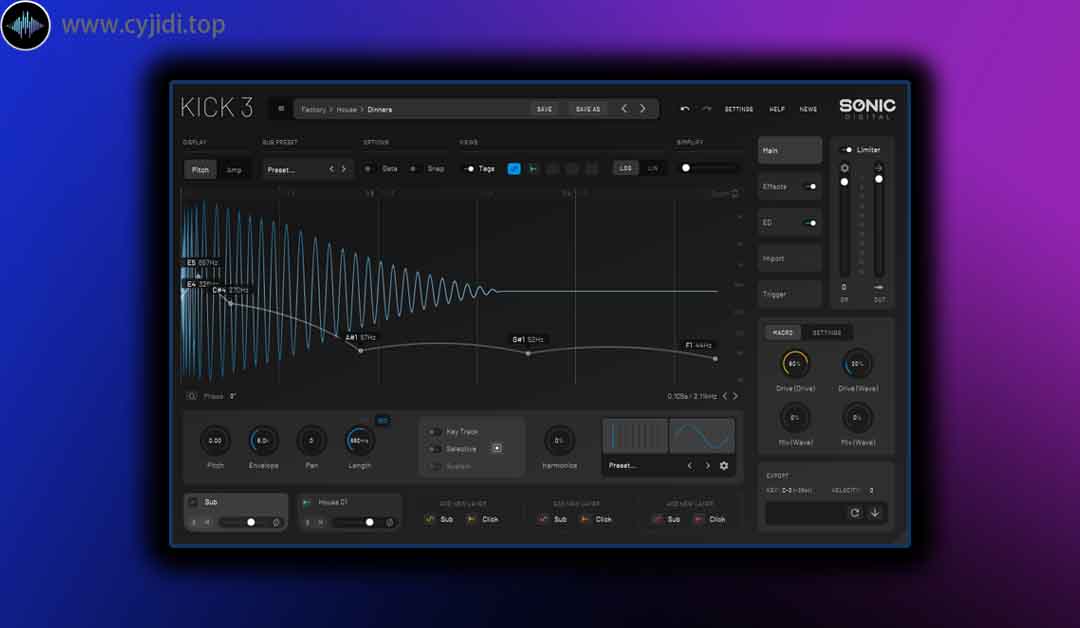The width and height of the screenshot is (1080, 628).
Task: Click the export download arrow
Action: click(875, 512)
